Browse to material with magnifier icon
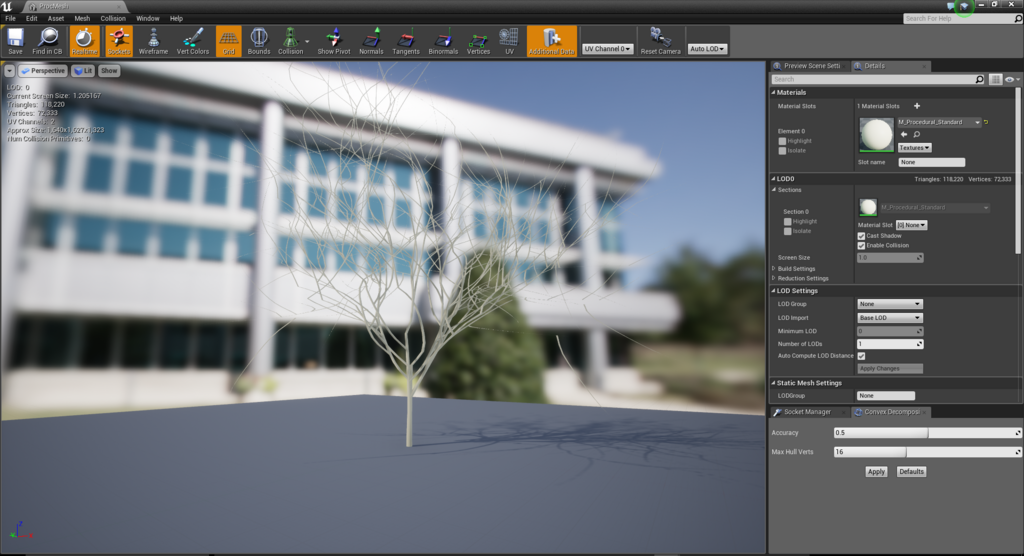This screenshot has height=556, width=1024. coord(917,135)
